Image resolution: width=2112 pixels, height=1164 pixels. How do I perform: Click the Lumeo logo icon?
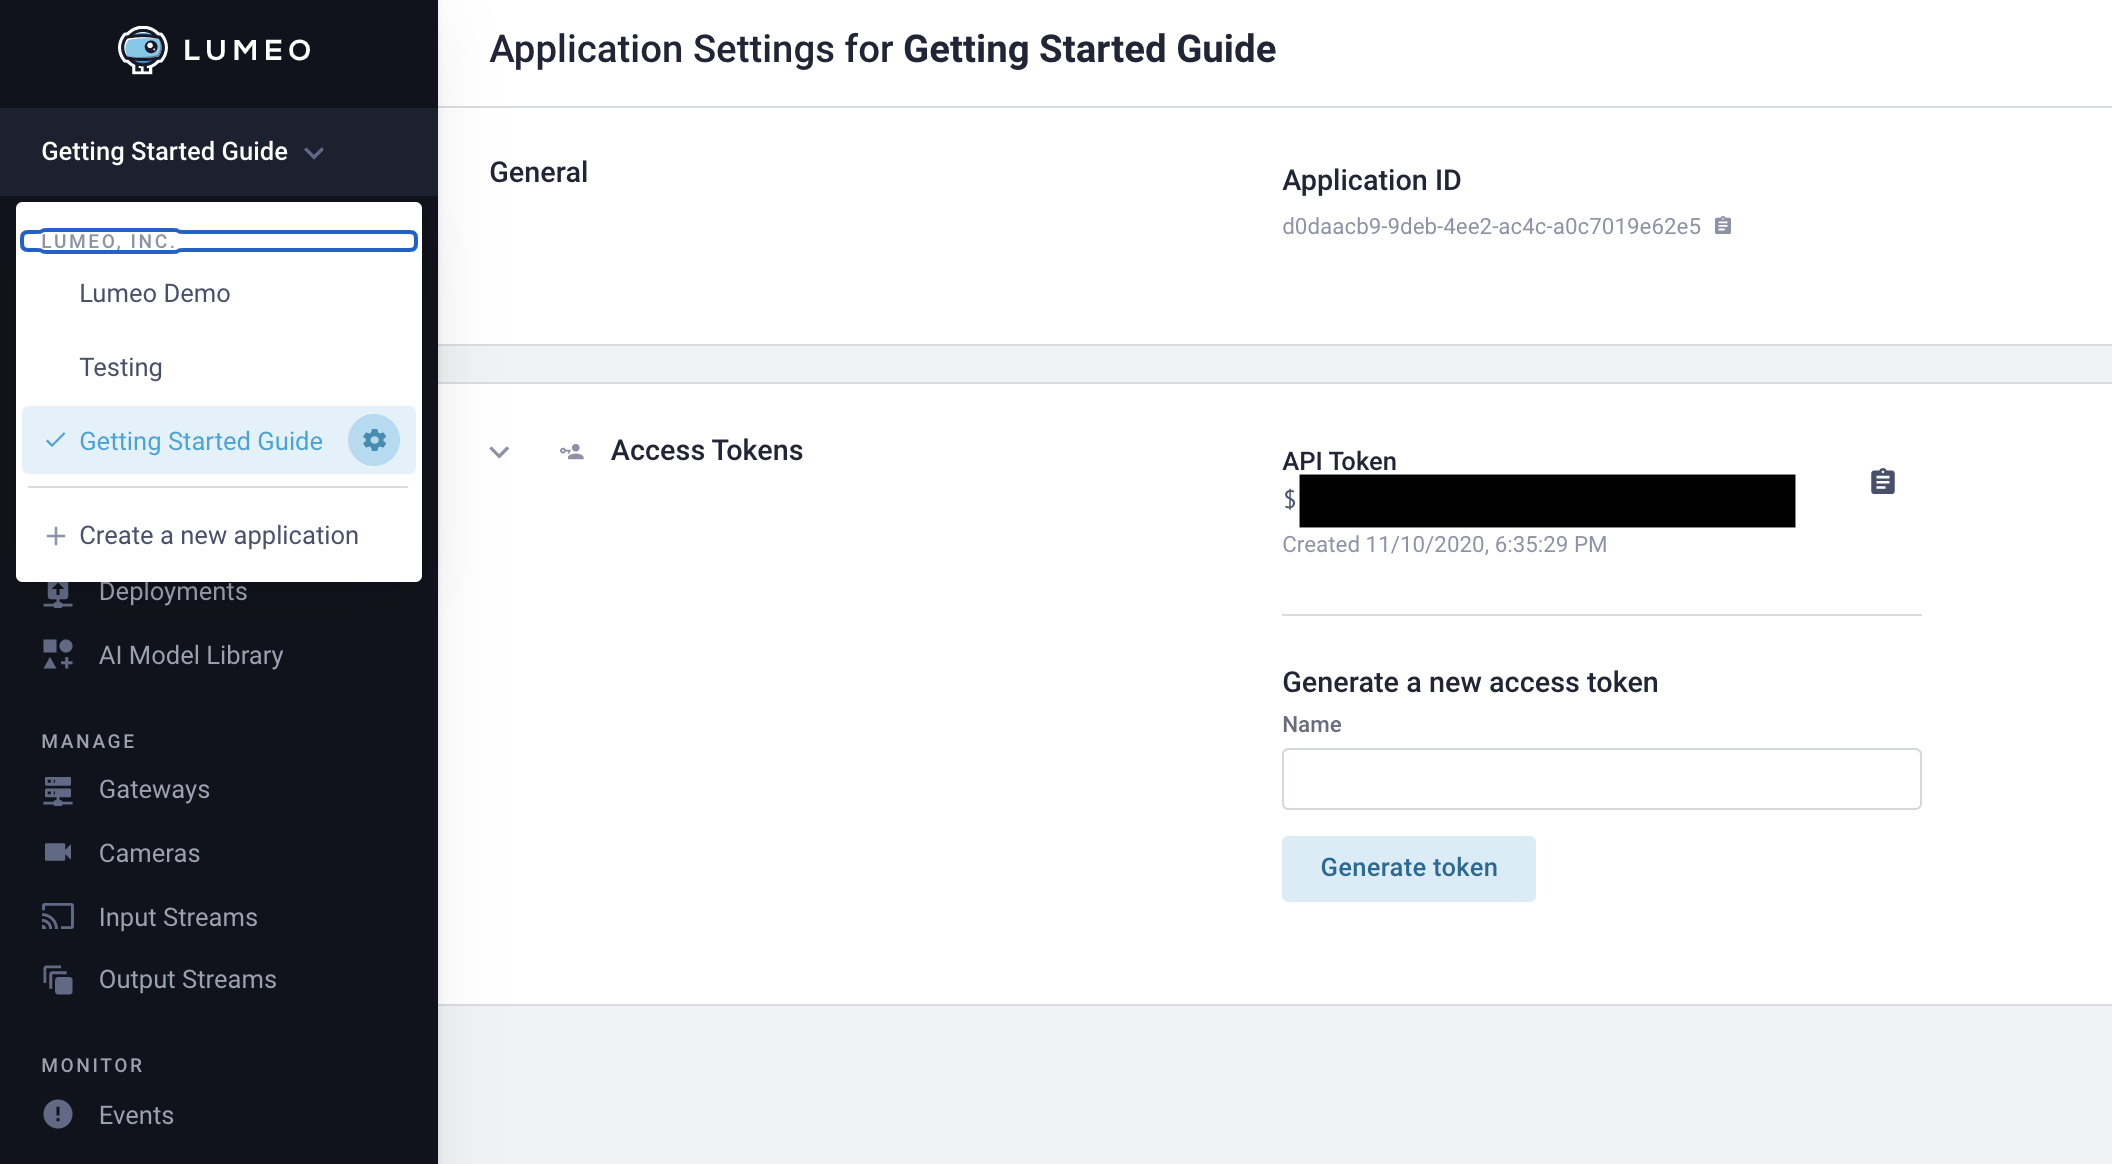point(143,49)
